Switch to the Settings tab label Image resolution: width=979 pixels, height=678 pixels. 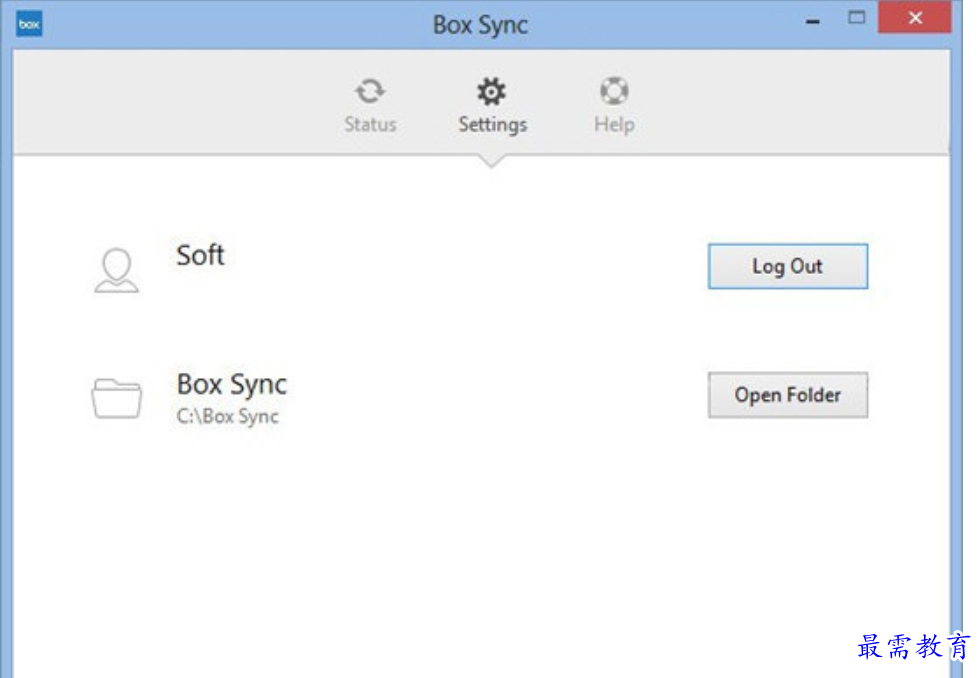click(493, 125)
